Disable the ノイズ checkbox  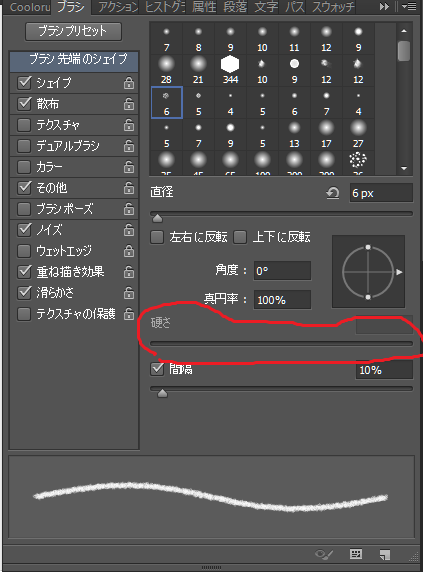coord(24,230)
